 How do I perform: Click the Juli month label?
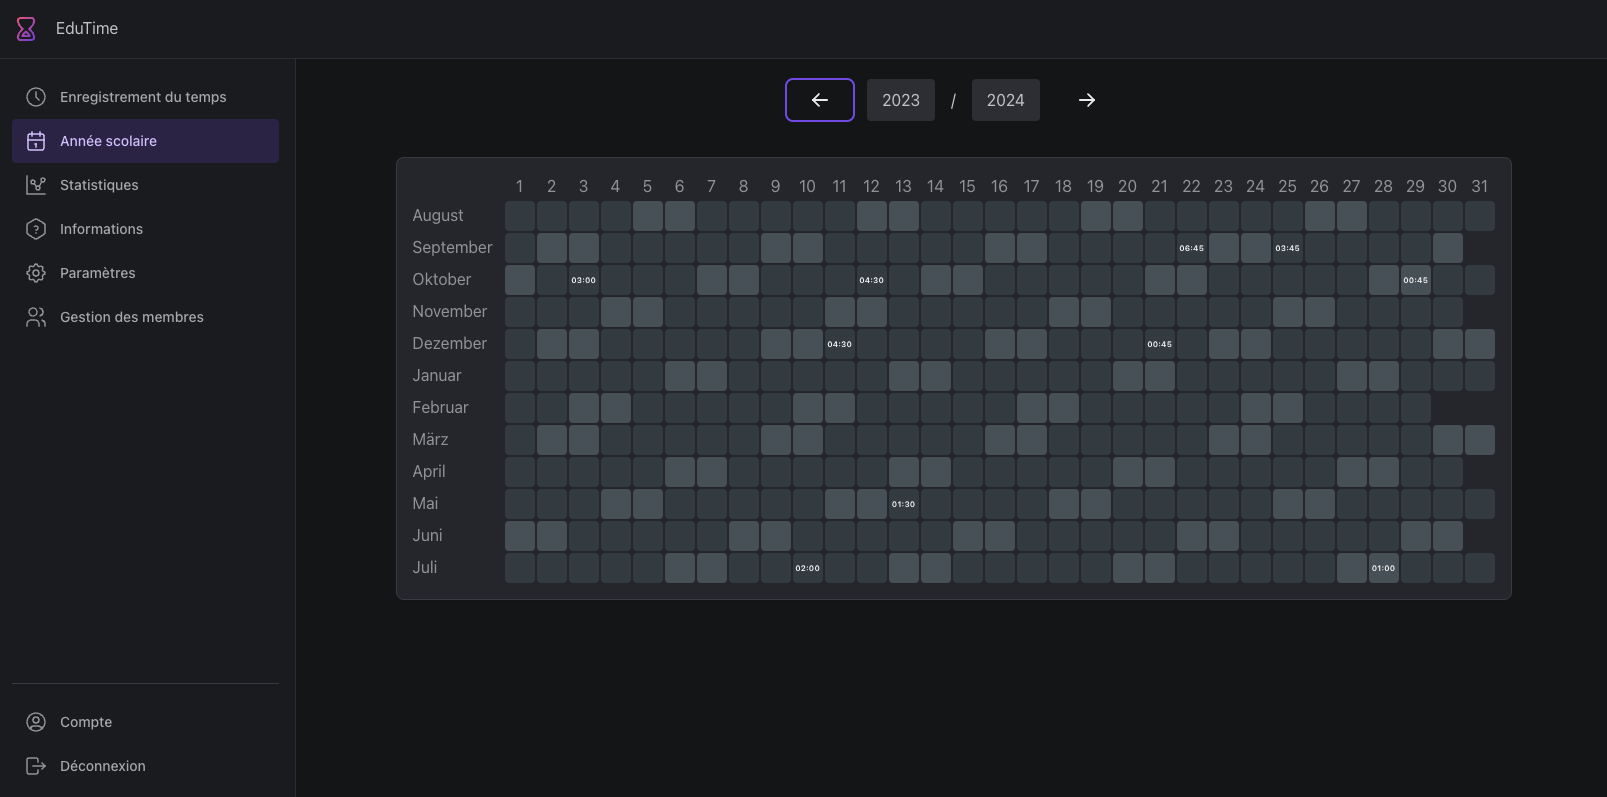[425, 568]
